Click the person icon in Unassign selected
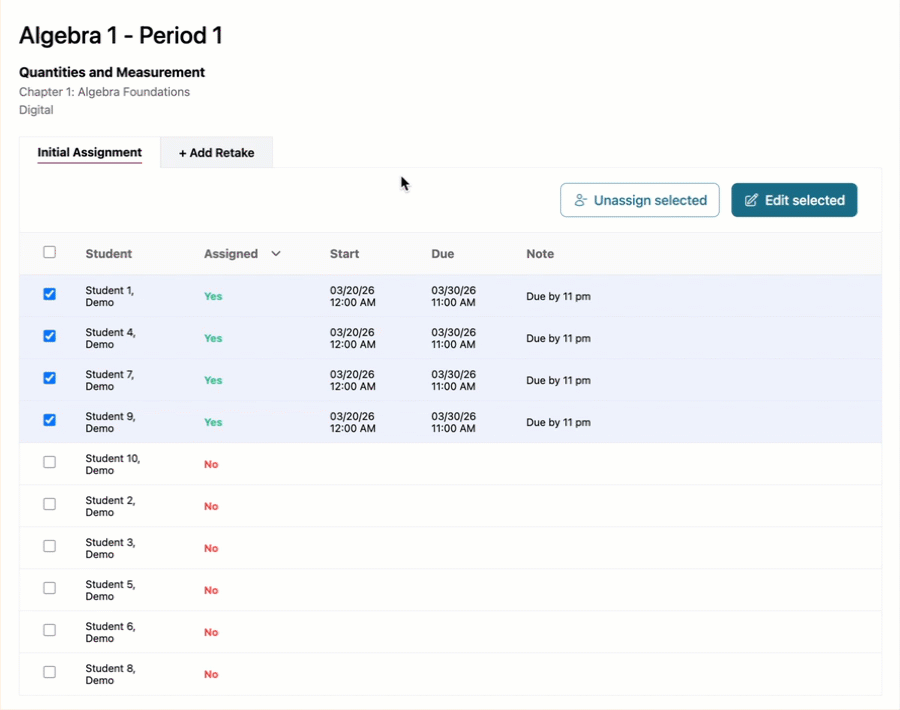Image resolution: width=900 pixels, height=710 pixels. [580, 200]
